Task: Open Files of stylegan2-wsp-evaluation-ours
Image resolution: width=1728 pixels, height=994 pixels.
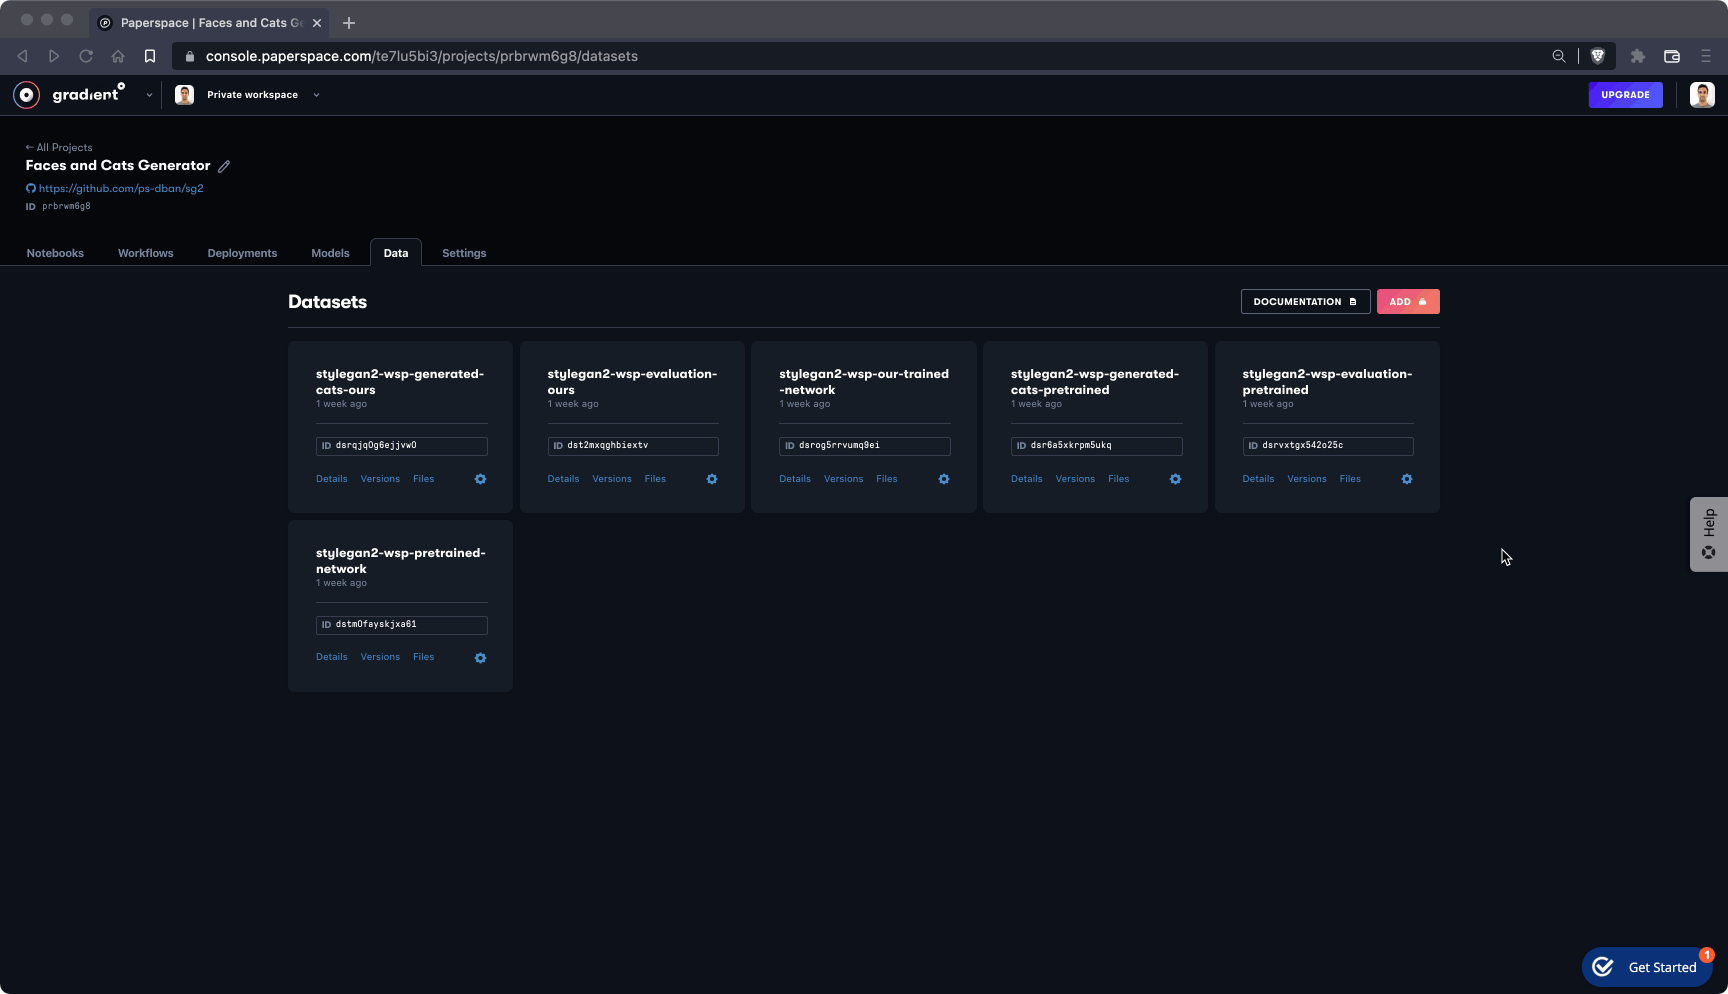Action: click(x=655, y=479)
